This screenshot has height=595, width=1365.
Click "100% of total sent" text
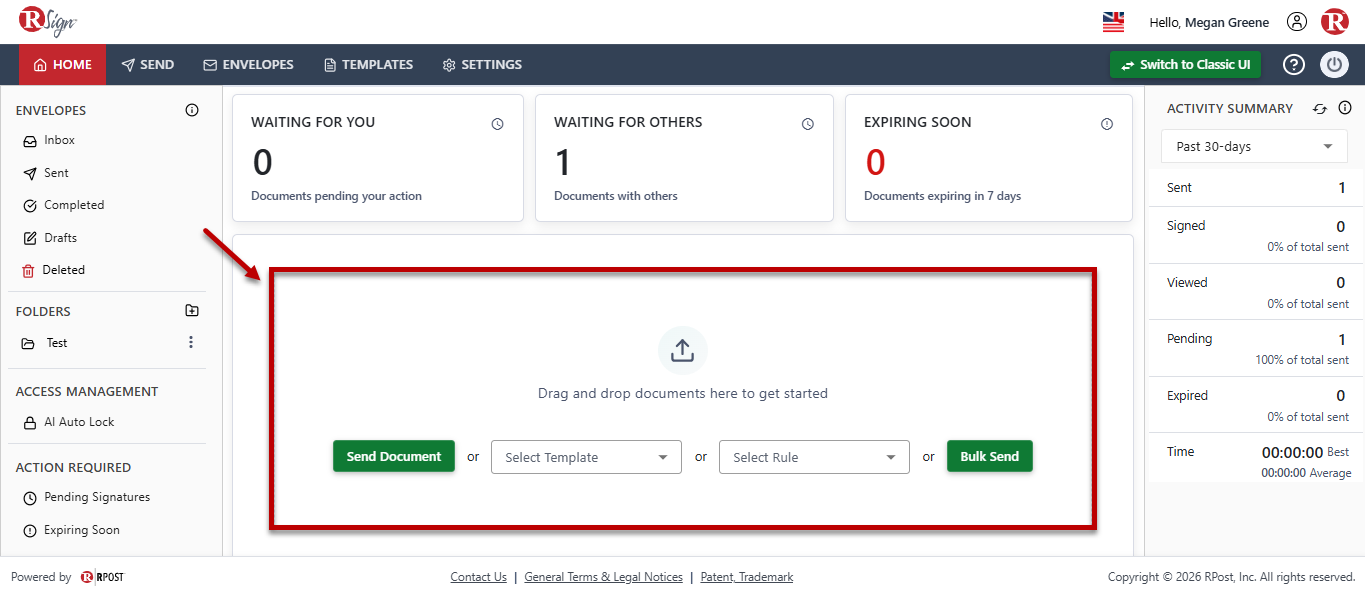tap(1302, 360)
